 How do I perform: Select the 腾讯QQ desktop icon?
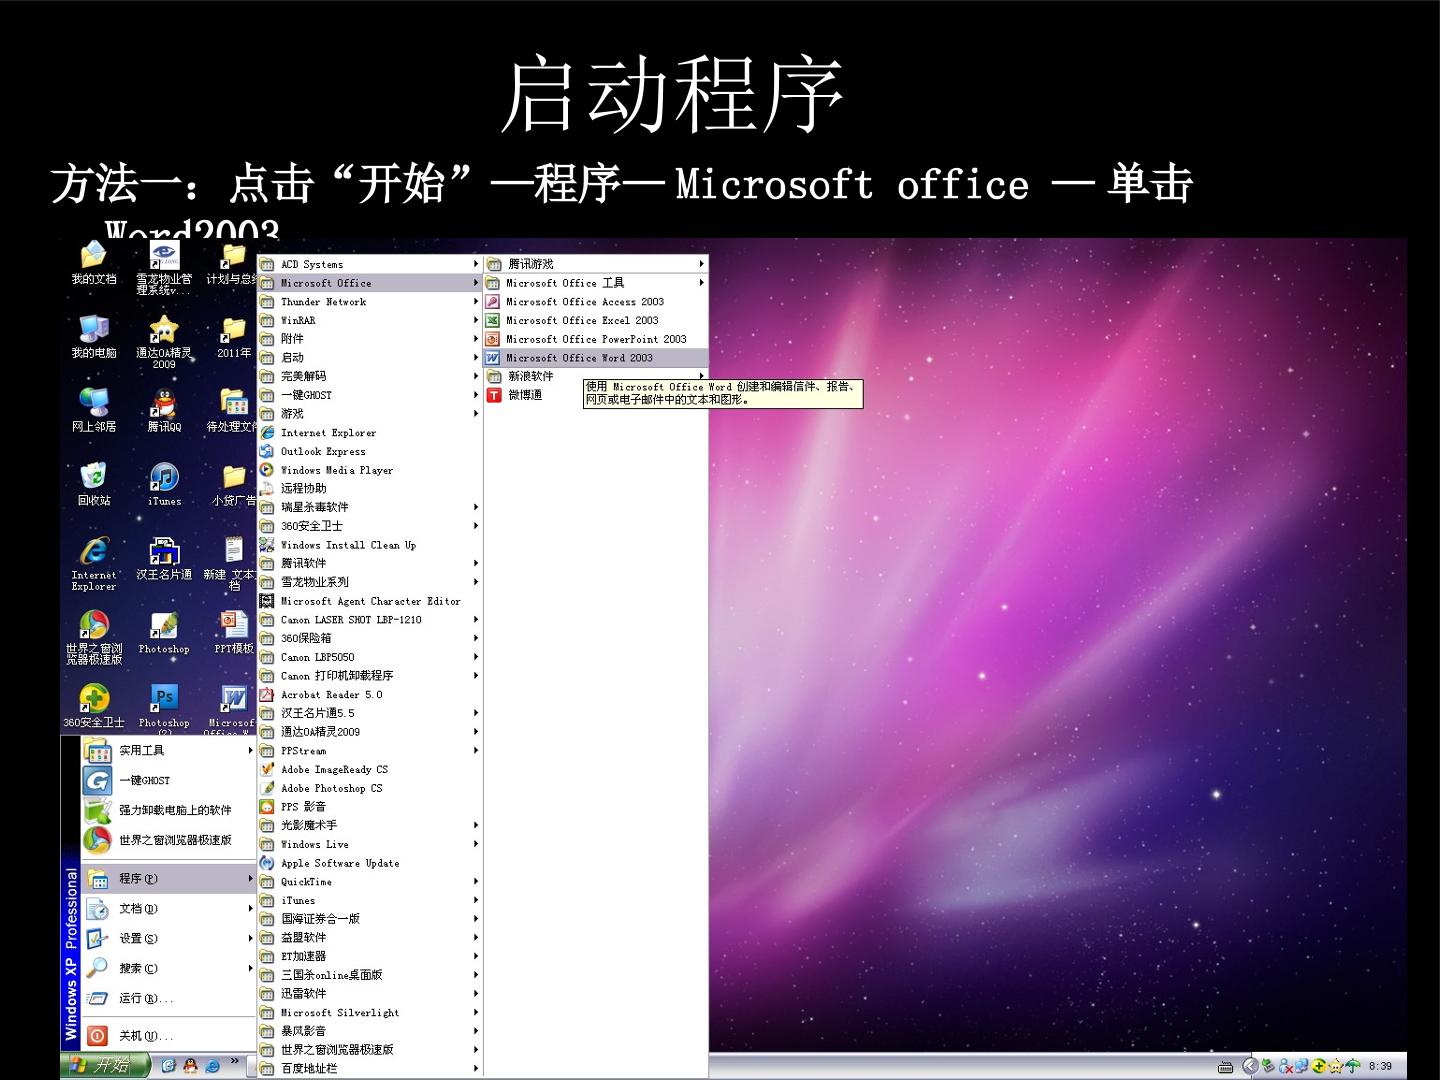pos(164,410)
